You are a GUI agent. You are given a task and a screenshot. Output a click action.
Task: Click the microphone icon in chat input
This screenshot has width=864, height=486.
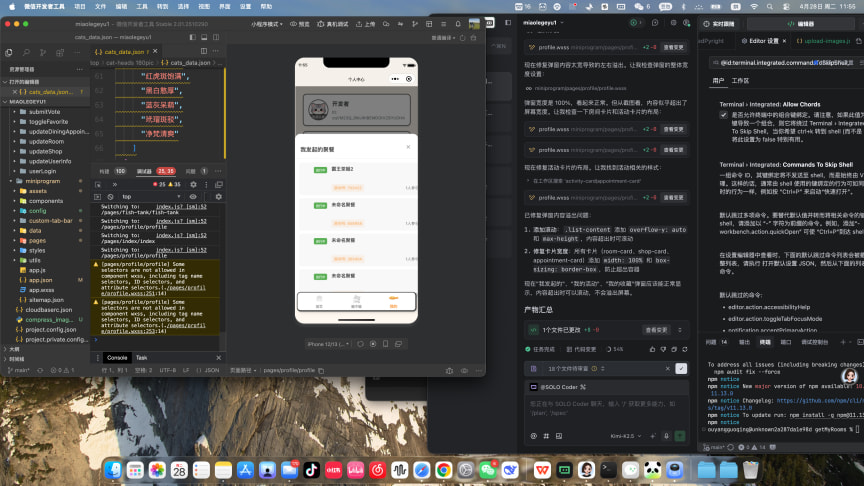[666, 436]
